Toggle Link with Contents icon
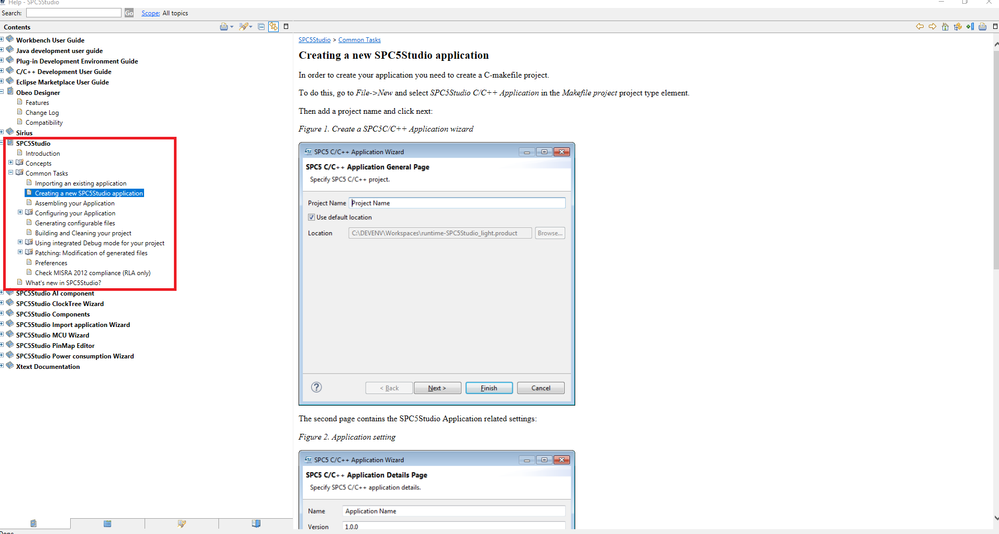Image resolution: width=999 pixels, height=534 pixels. (273, 27)
